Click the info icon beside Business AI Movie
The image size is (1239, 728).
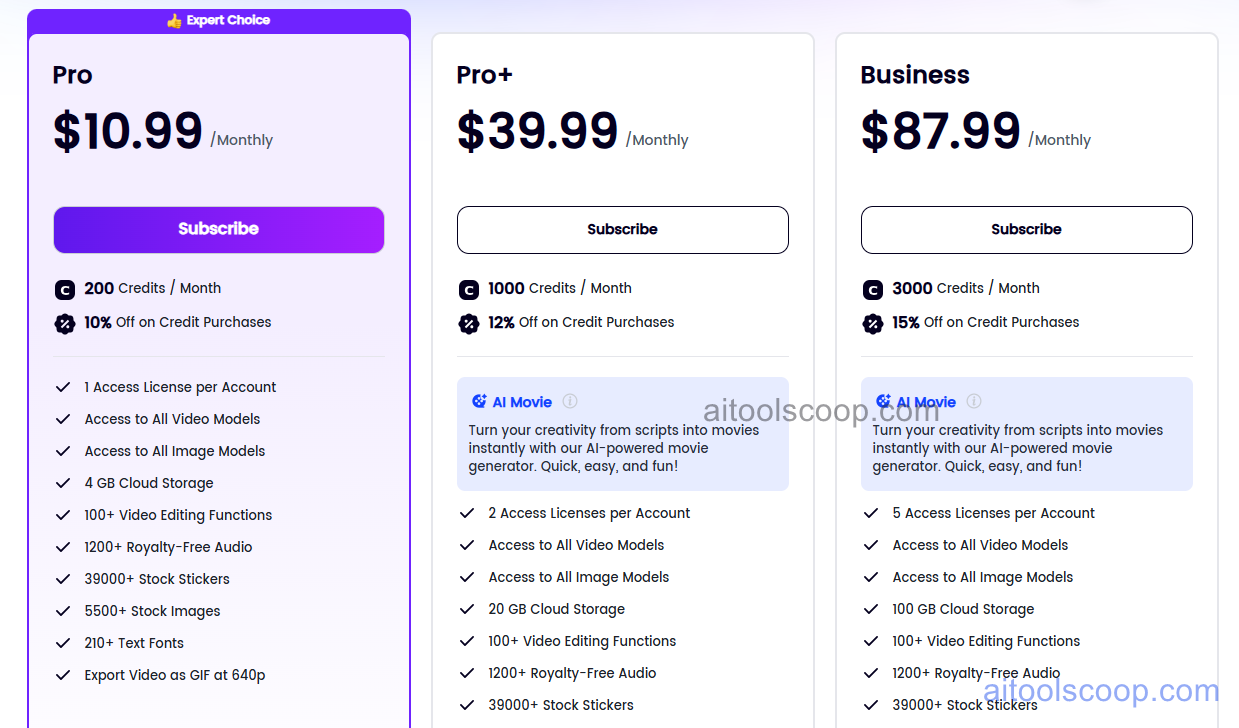[x=974, y=401]
